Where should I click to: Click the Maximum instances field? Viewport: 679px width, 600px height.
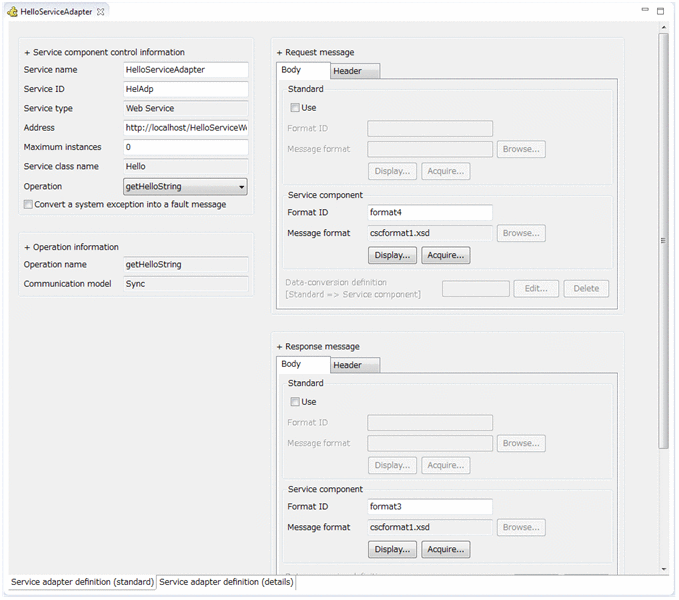186,147
